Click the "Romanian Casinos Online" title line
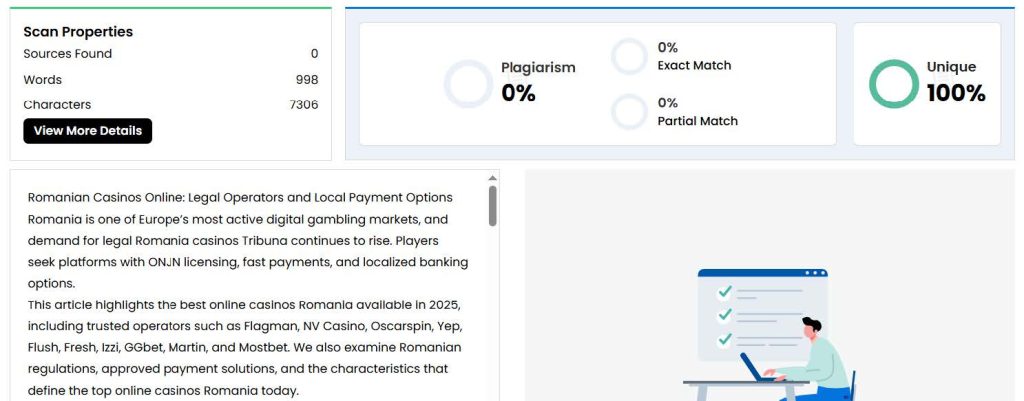This screenshot has height=401, width=1024. point(240,198)
